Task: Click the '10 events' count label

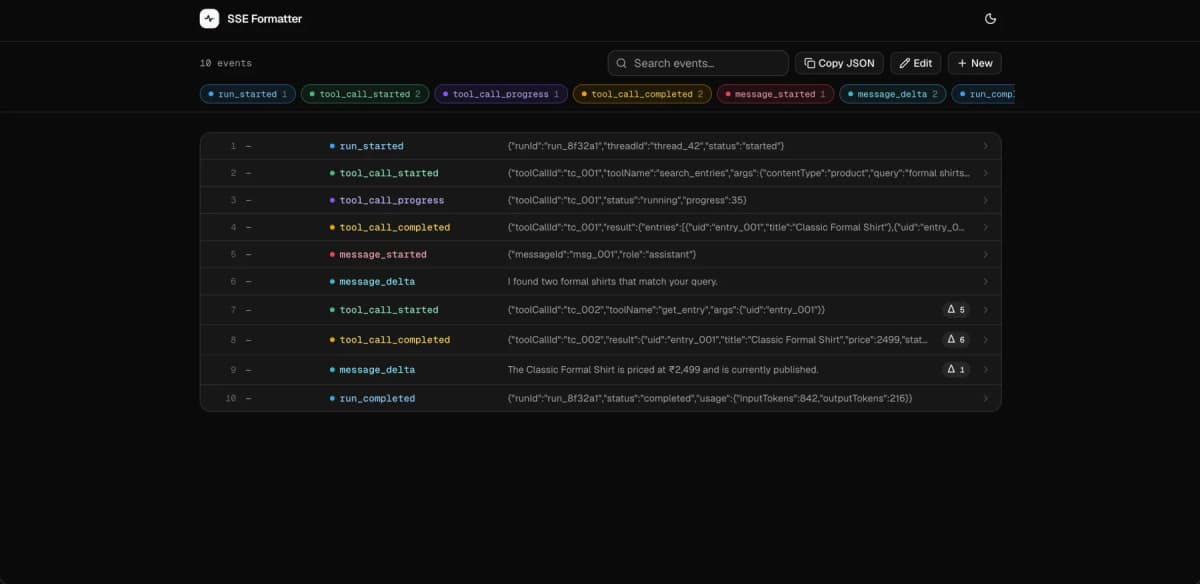Action: click(x=226, y=63)
